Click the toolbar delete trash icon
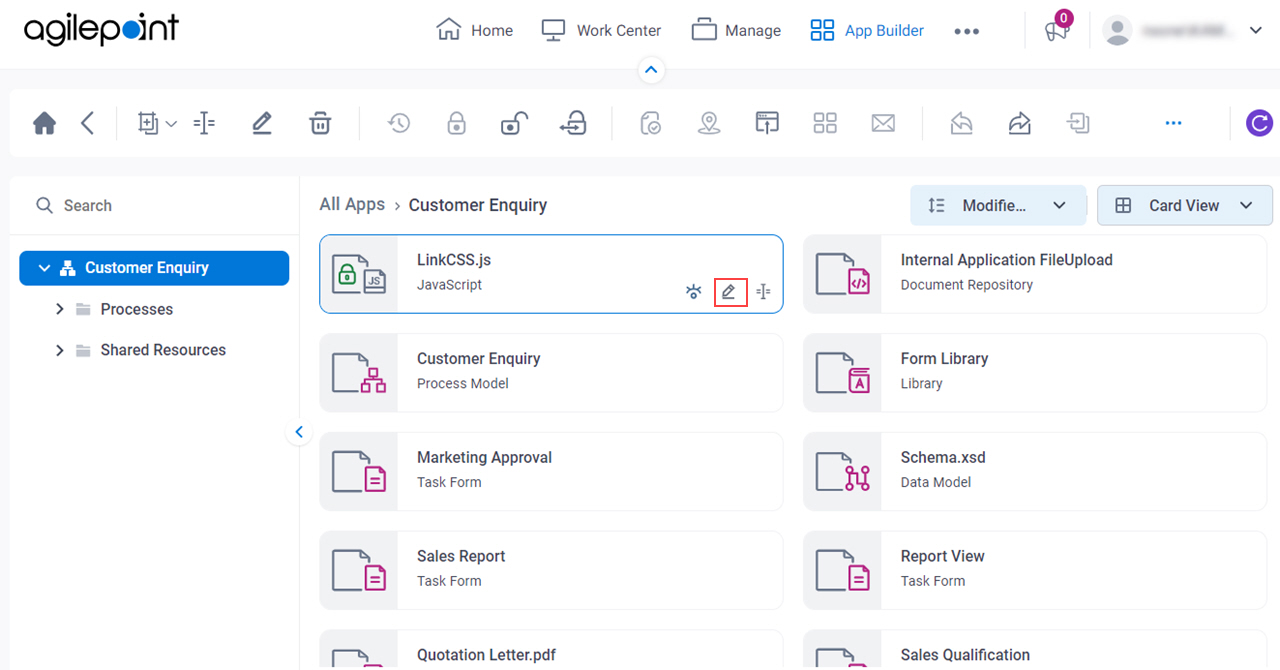This screenshot has height=670, width=1280. pyautogui.click(x=320, y=123)
